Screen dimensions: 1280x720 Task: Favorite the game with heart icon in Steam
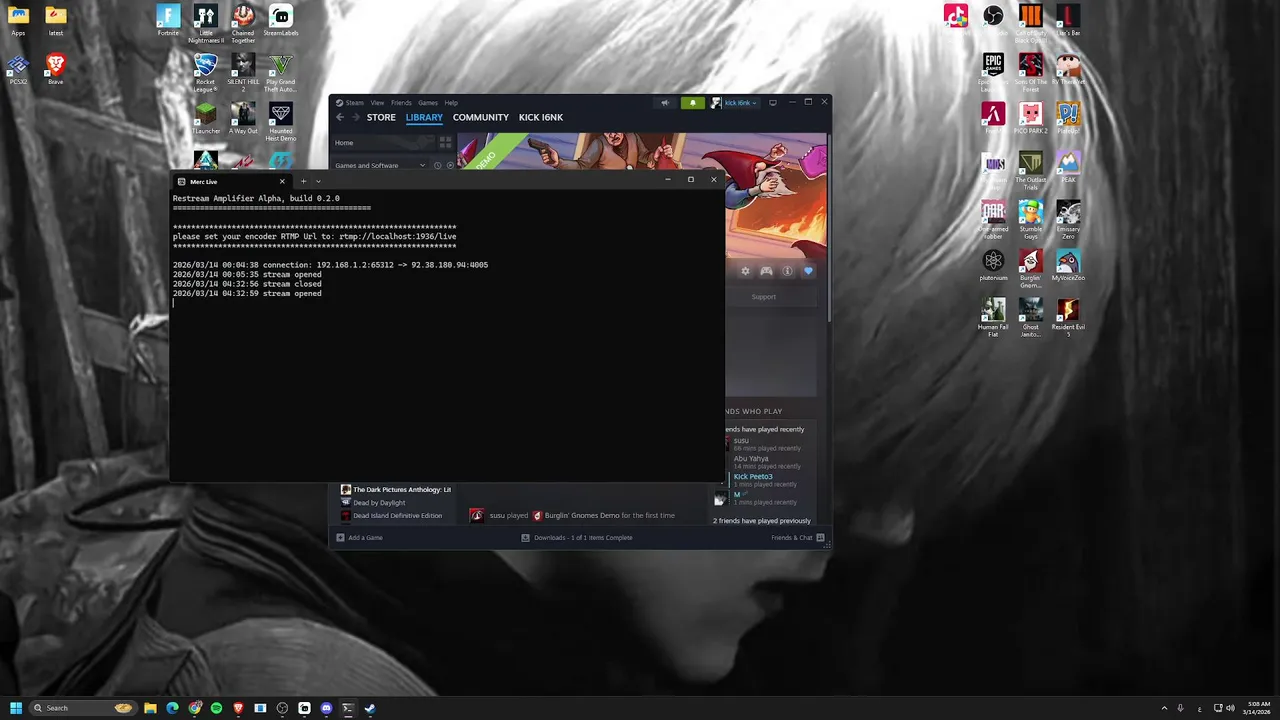(808, 271)
